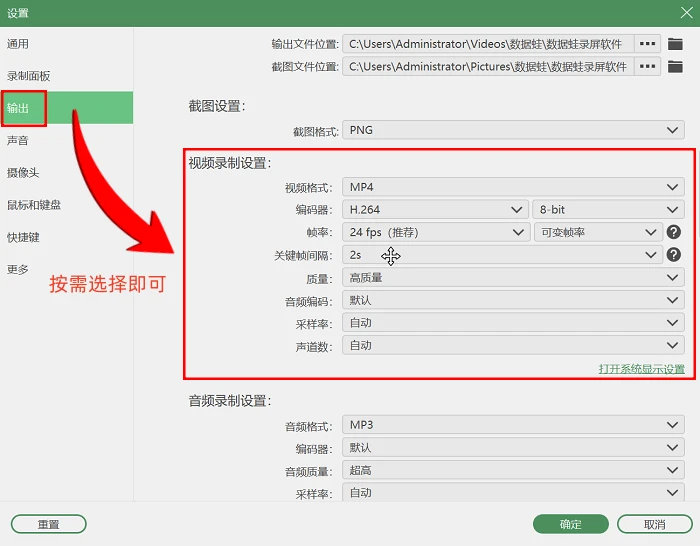Open the 截图格式 PNG dropdown
This screenshot has width=700, height=546.
(513, 130)
